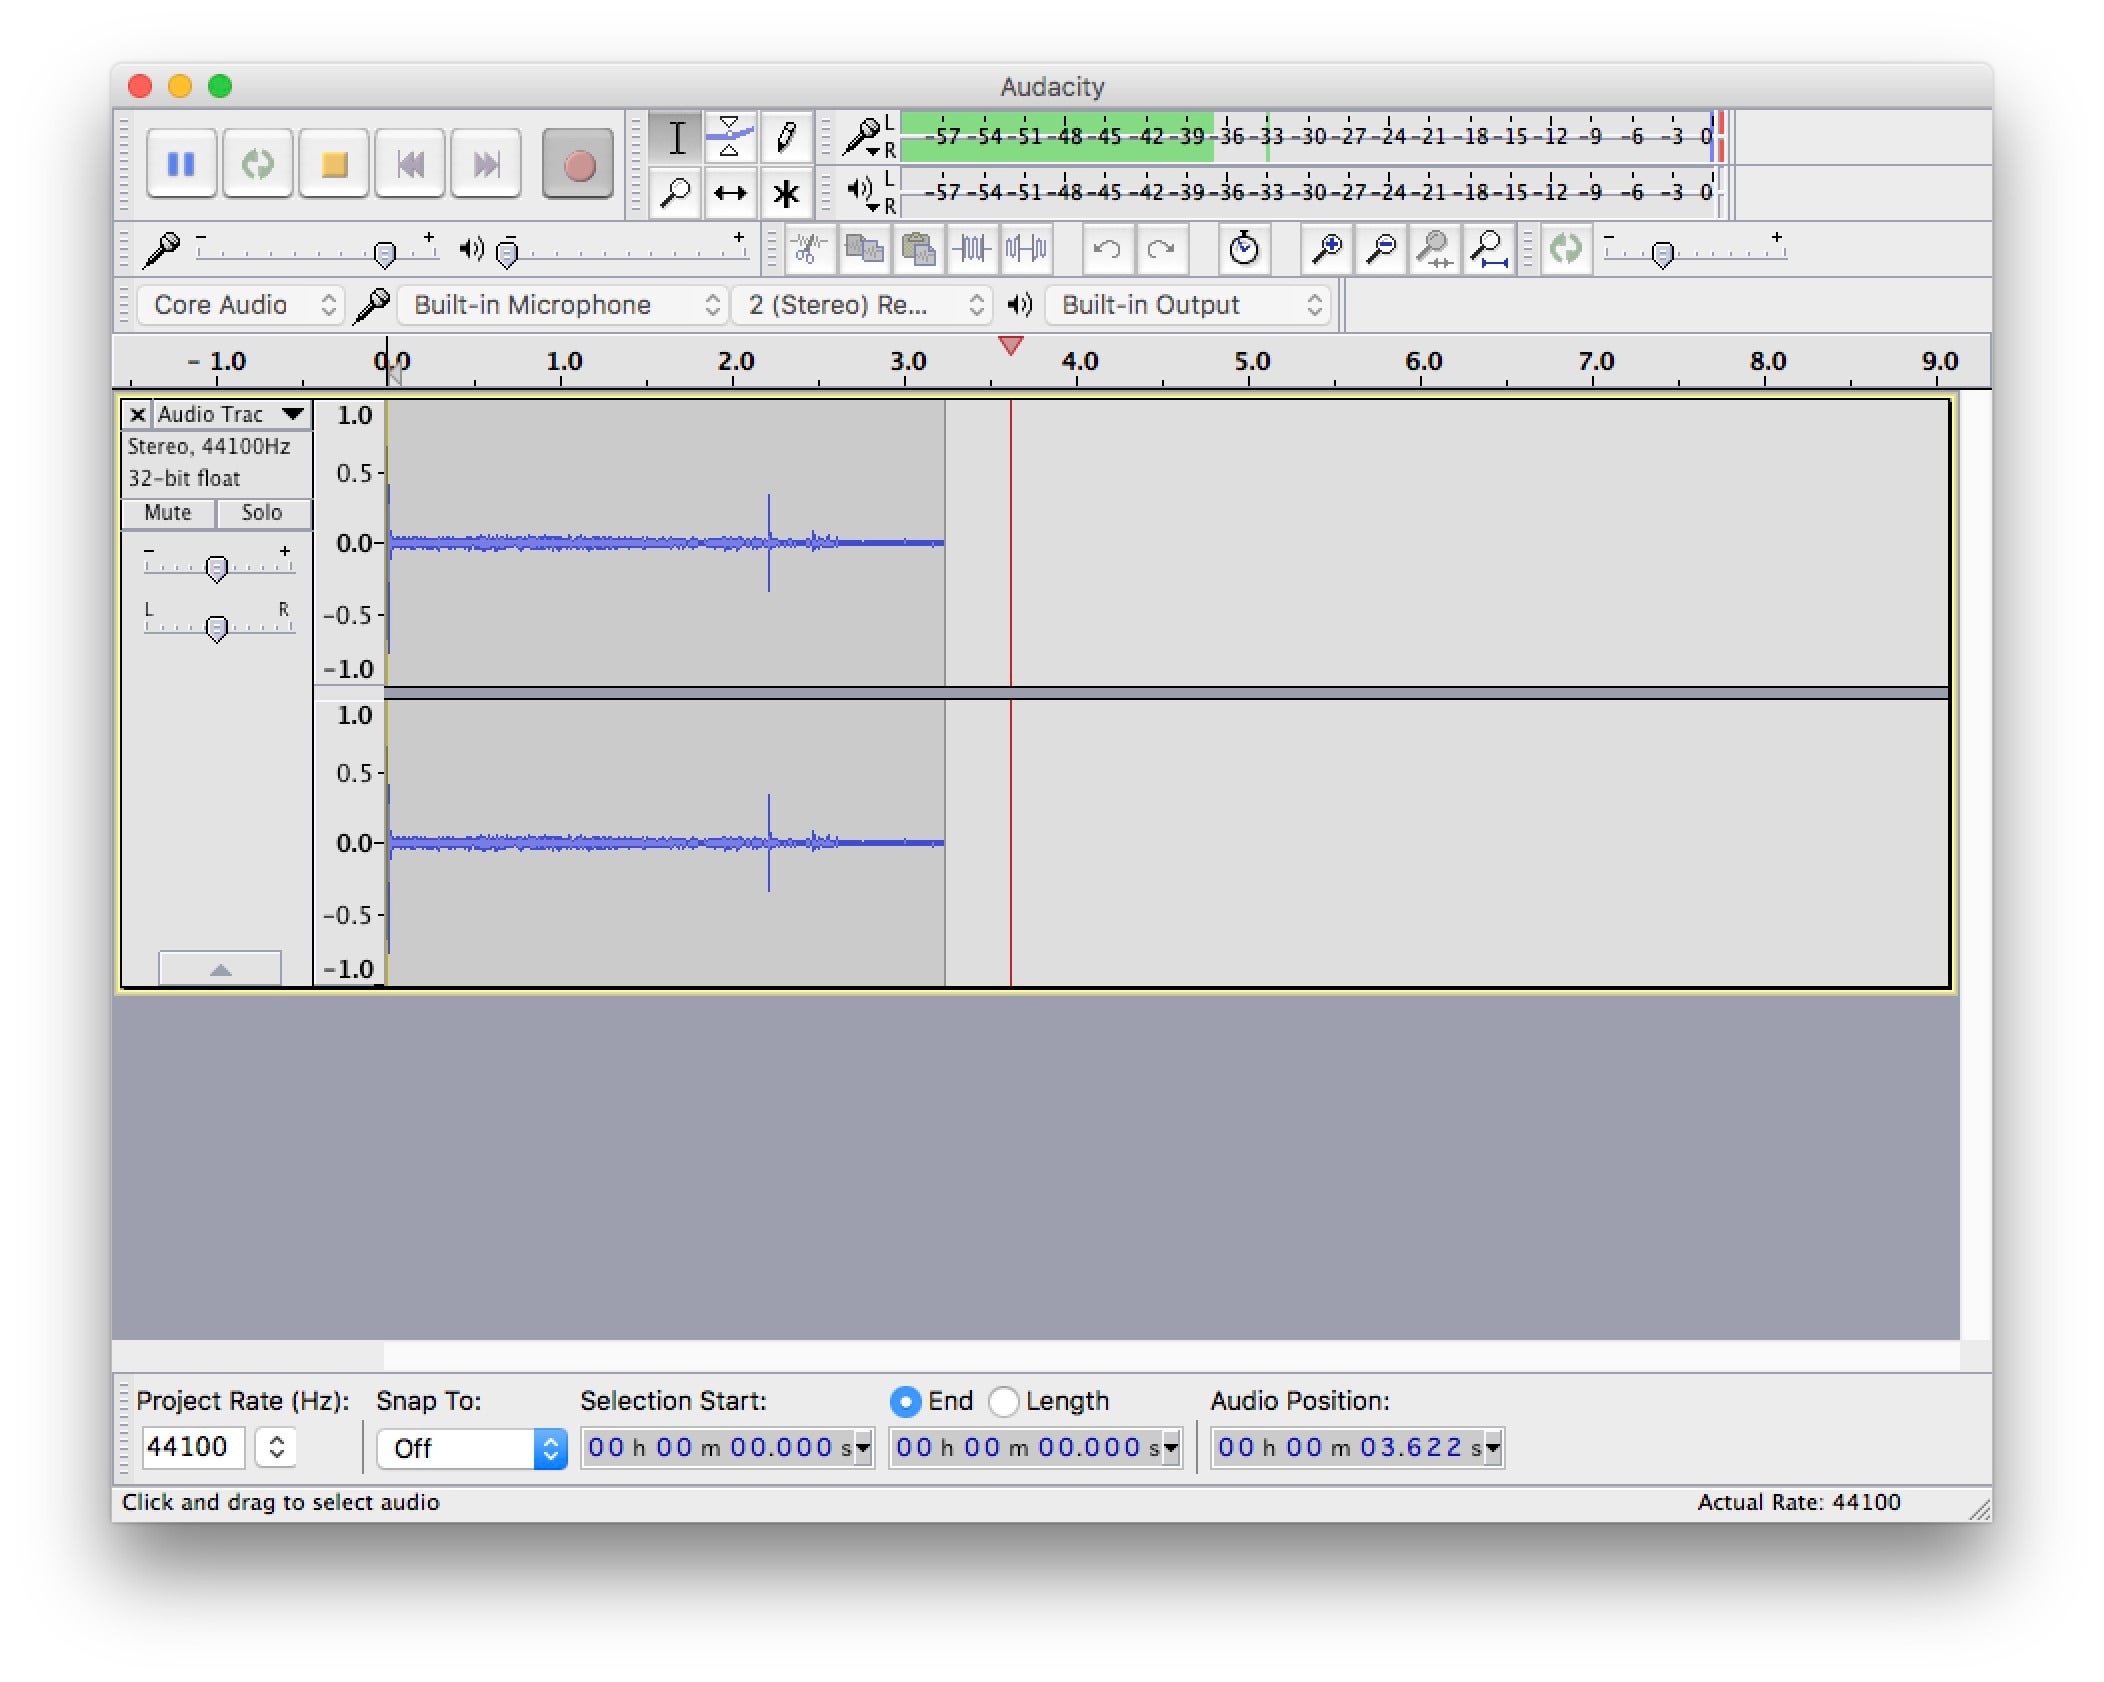
Task: Open the audio output device dropdown
Action: pos(1184,309)
